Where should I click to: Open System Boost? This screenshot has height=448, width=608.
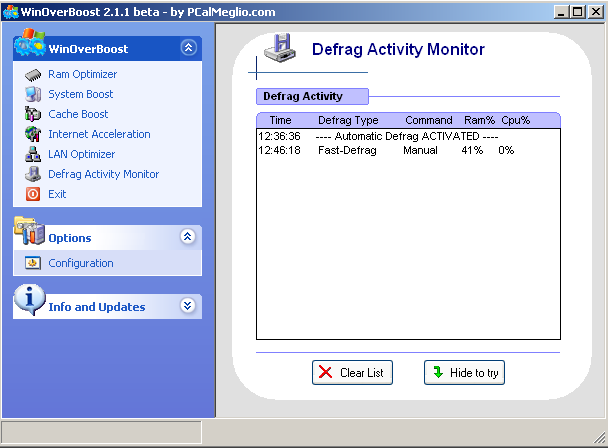pos(81,94)
